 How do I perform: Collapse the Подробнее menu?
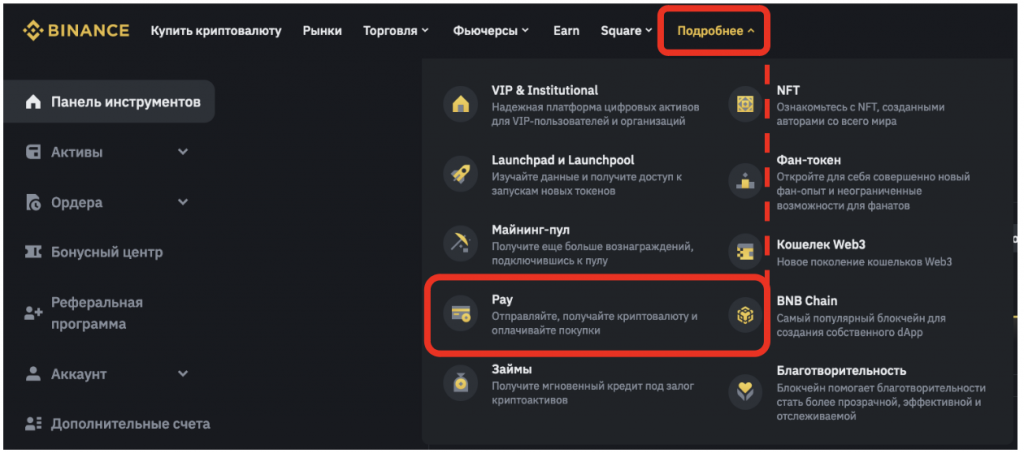[x=714, y=30]
